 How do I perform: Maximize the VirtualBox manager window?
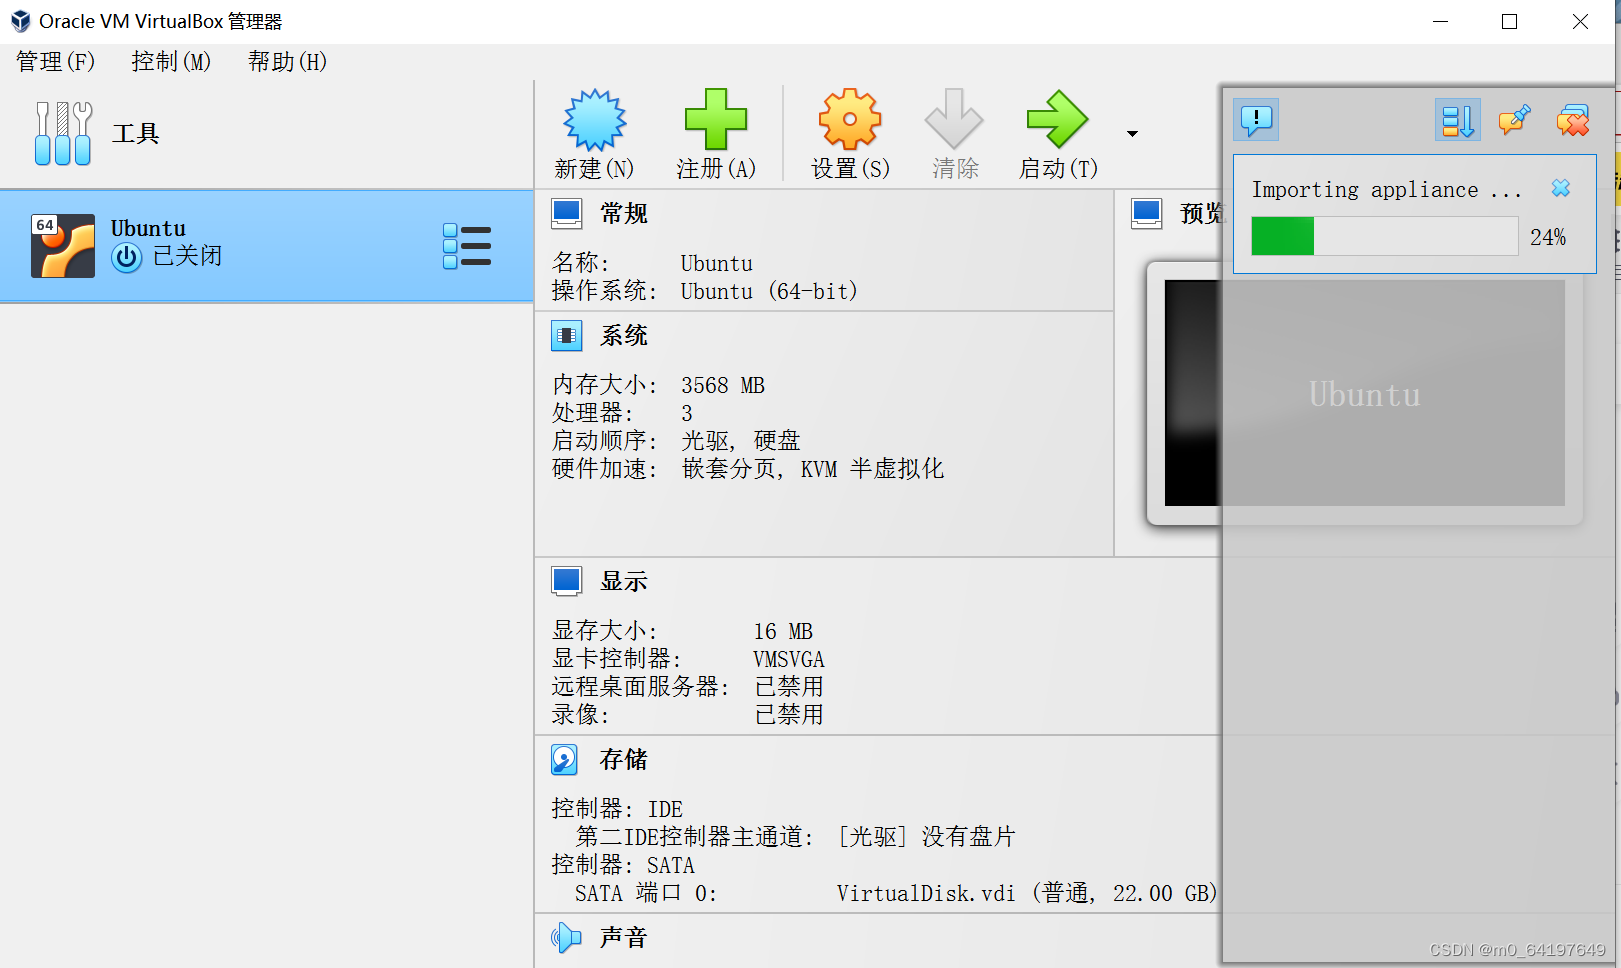click(1510, 21)
